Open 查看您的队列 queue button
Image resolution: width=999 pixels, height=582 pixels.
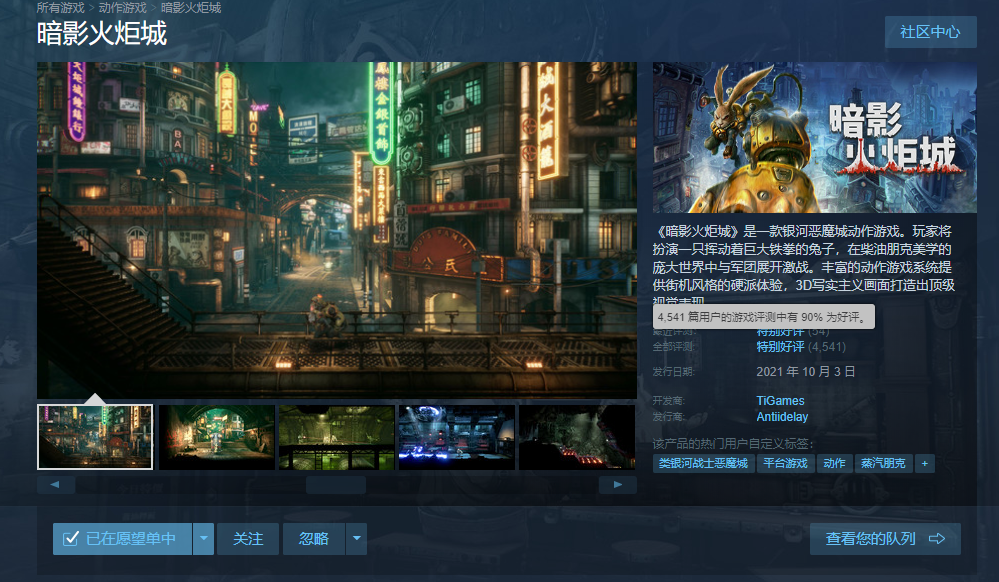pos(884,539)
